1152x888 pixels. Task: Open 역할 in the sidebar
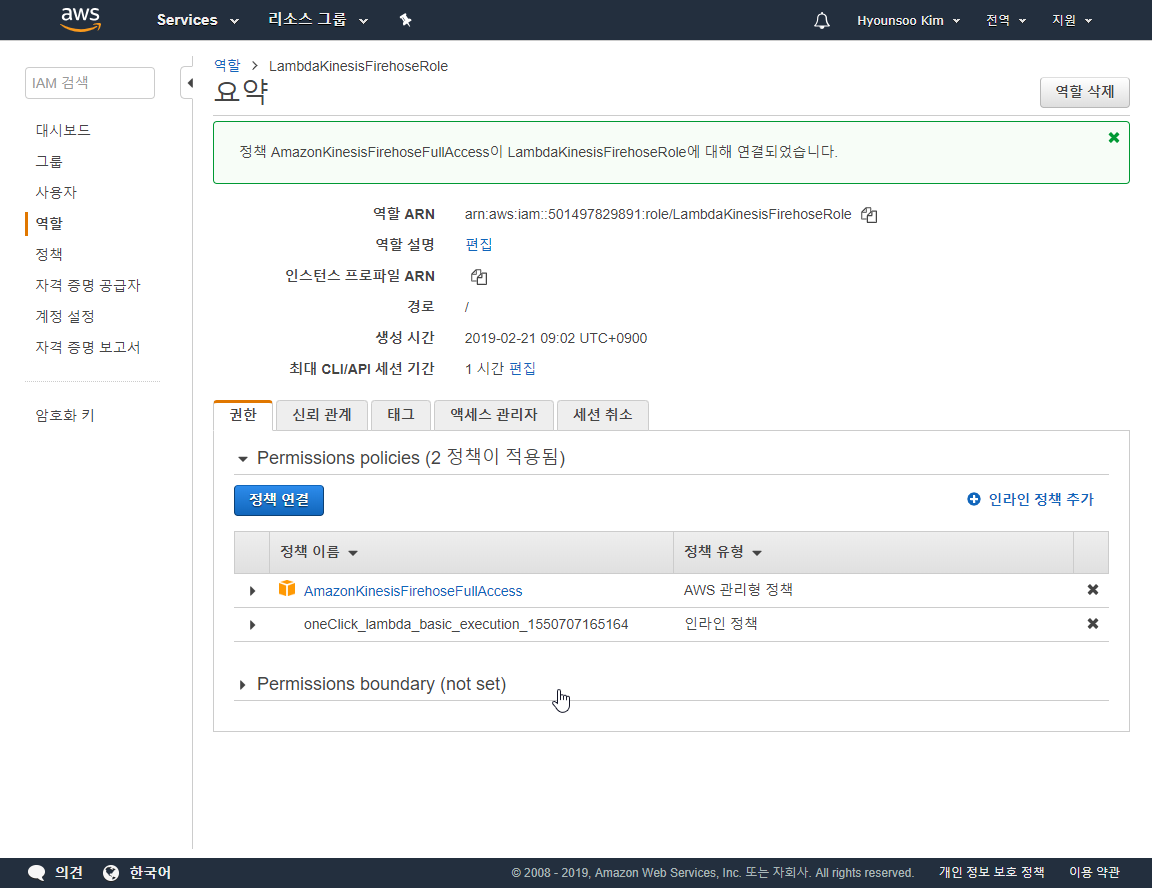pos(49,223)
